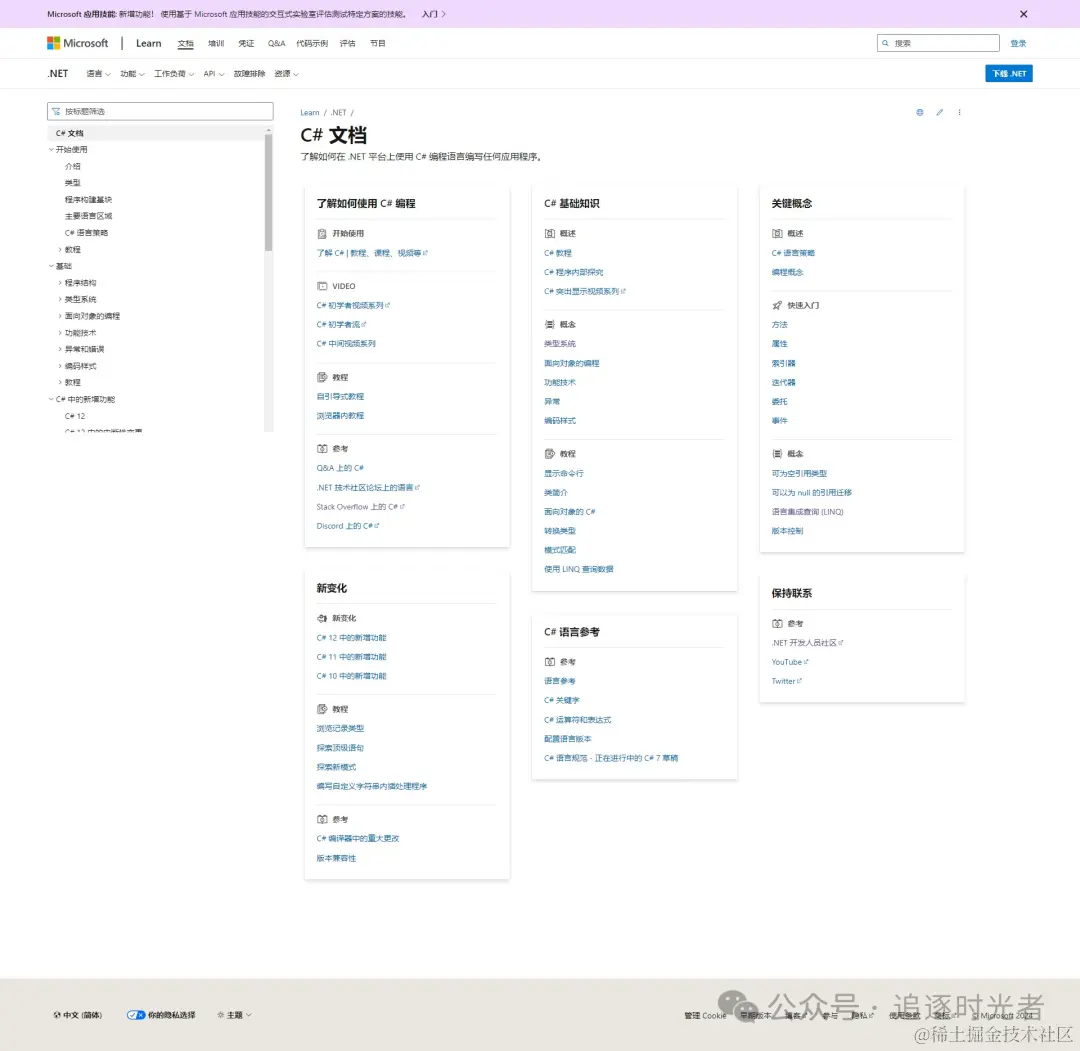Click the 概述 icon in C# 基础知识 card
Image resolution: width=1080 pixels, height=1051 pixels.
point(549,233)
